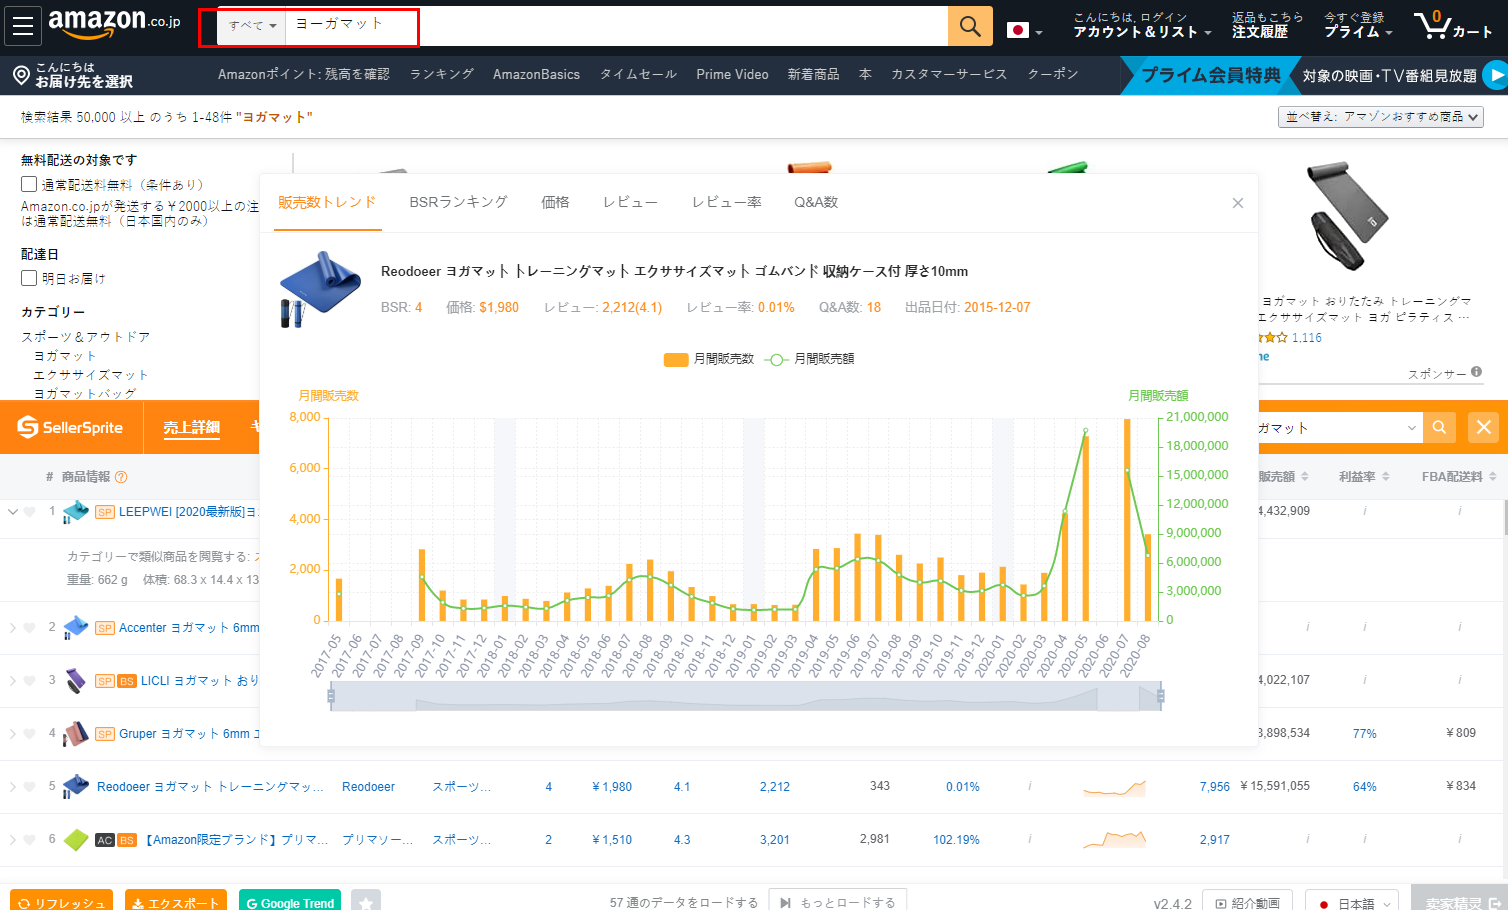Screen dimensions: 1508x910
Task: Favorite the LEEPWEI product heart icon
Action: (x=29, y=512)
